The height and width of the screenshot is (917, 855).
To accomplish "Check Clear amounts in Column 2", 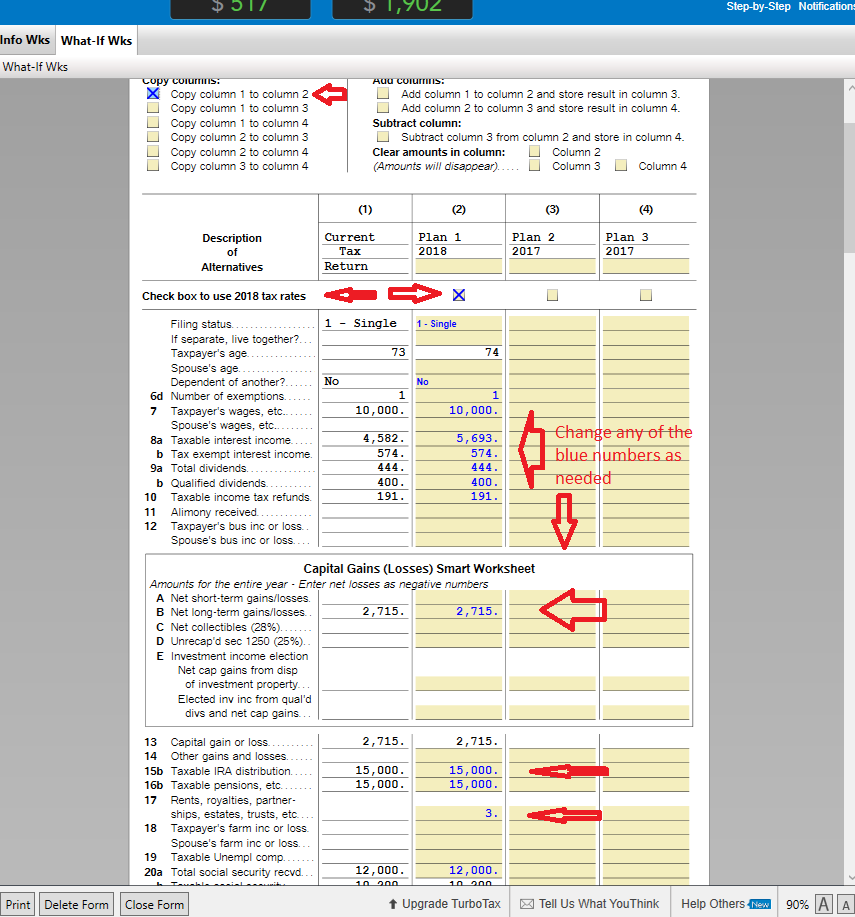I will (535, 151).
